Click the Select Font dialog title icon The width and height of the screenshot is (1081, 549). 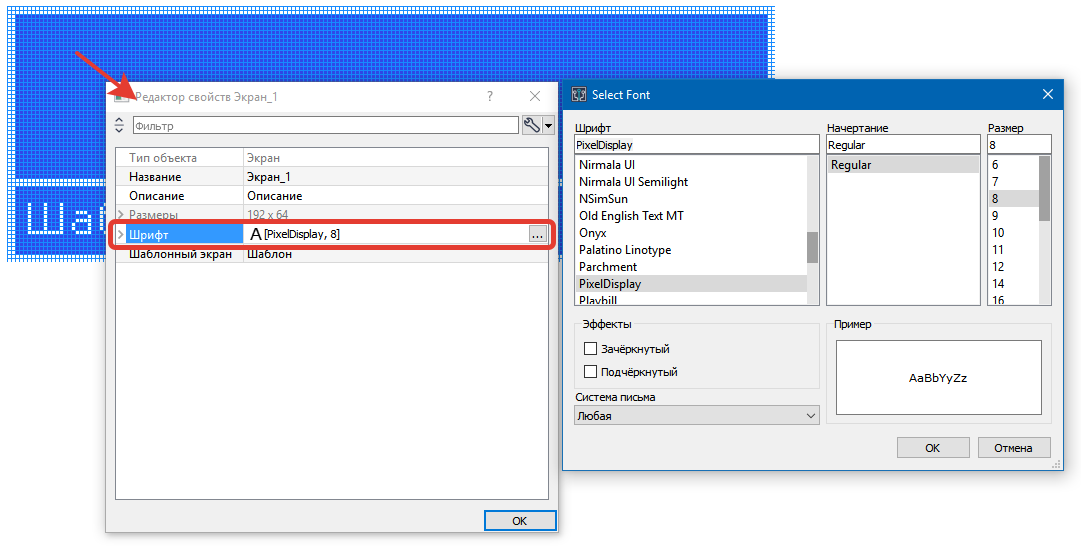578,94
